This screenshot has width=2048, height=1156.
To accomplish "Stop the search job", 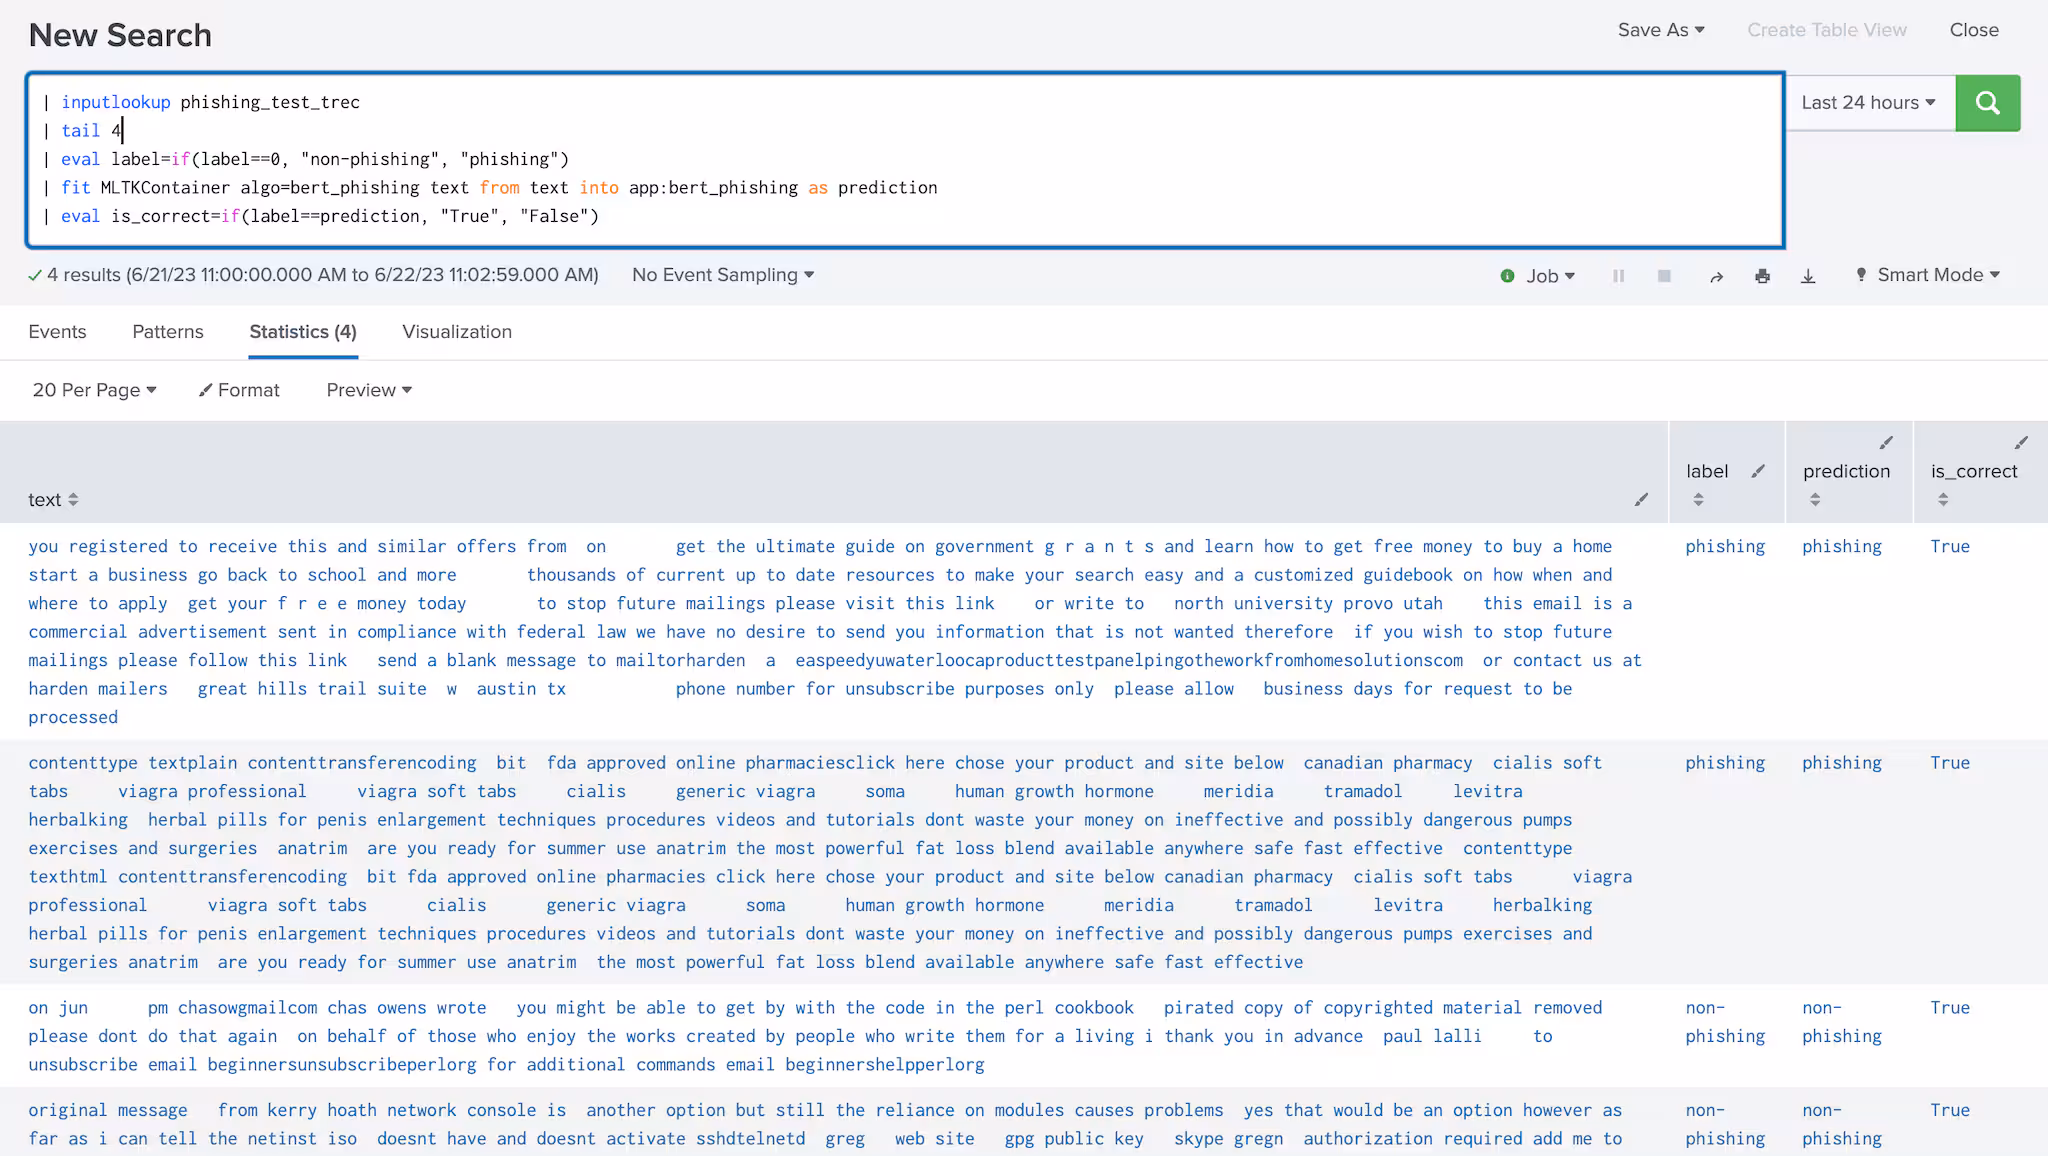I will [1663, 276].
